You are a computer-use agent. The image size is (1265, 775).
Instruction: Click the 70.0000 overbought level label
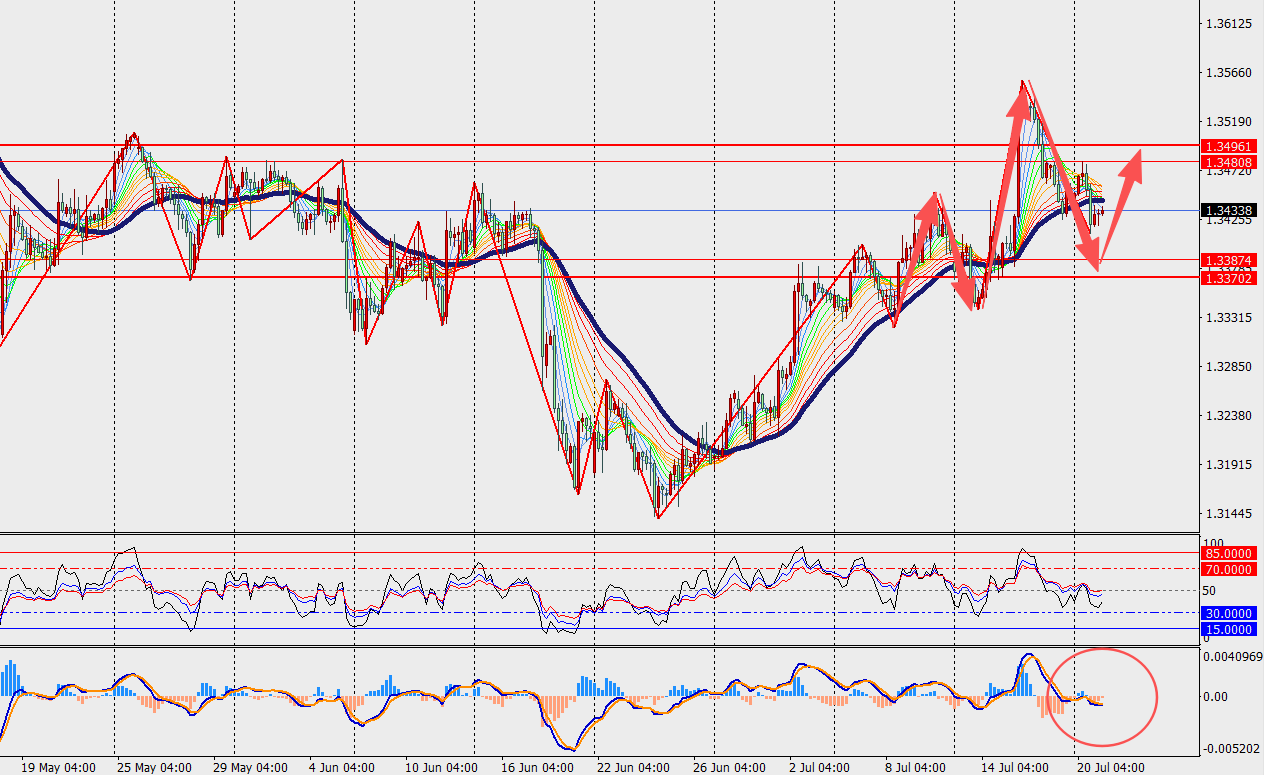point(1229,569)
